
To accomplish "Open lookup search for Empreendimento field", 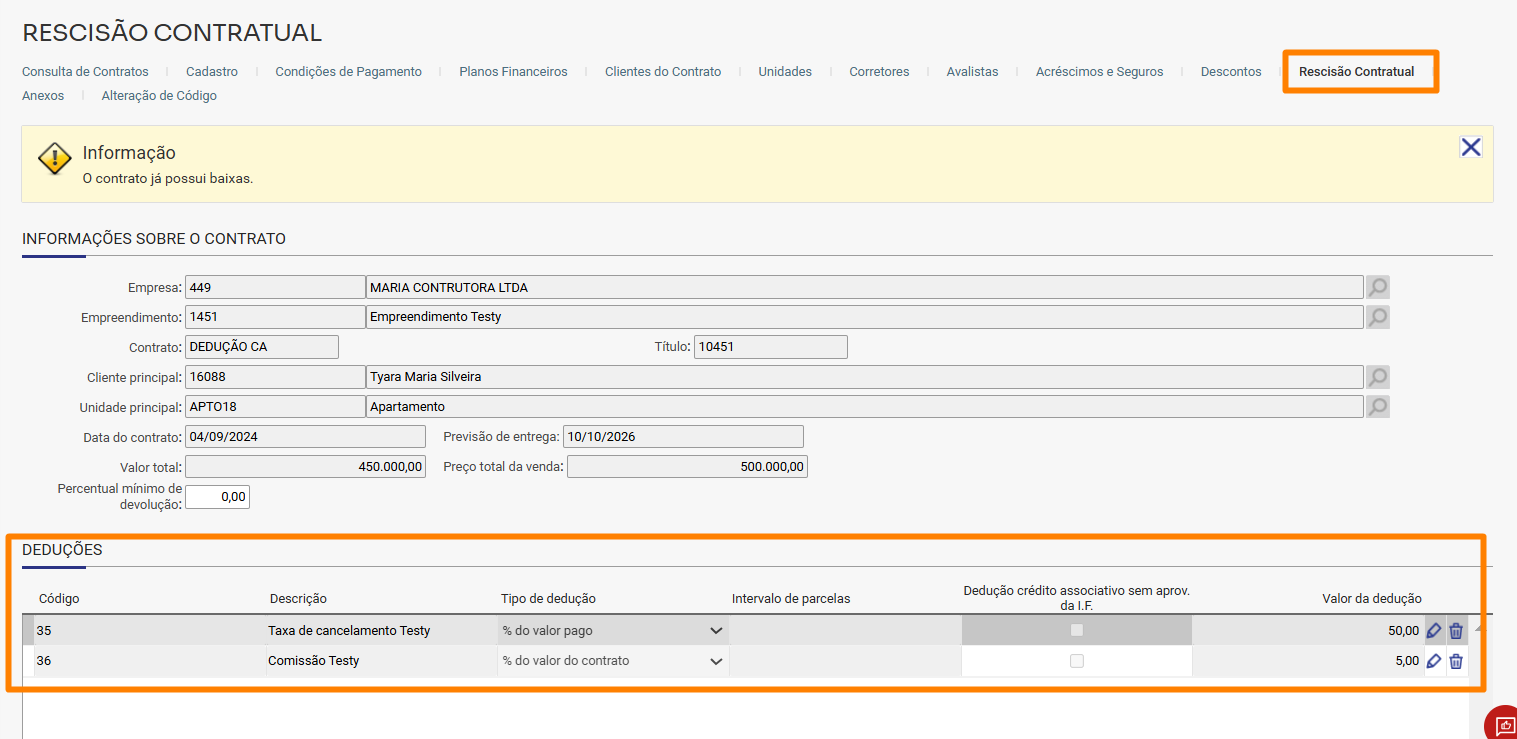I will (x=1378, y=317).
